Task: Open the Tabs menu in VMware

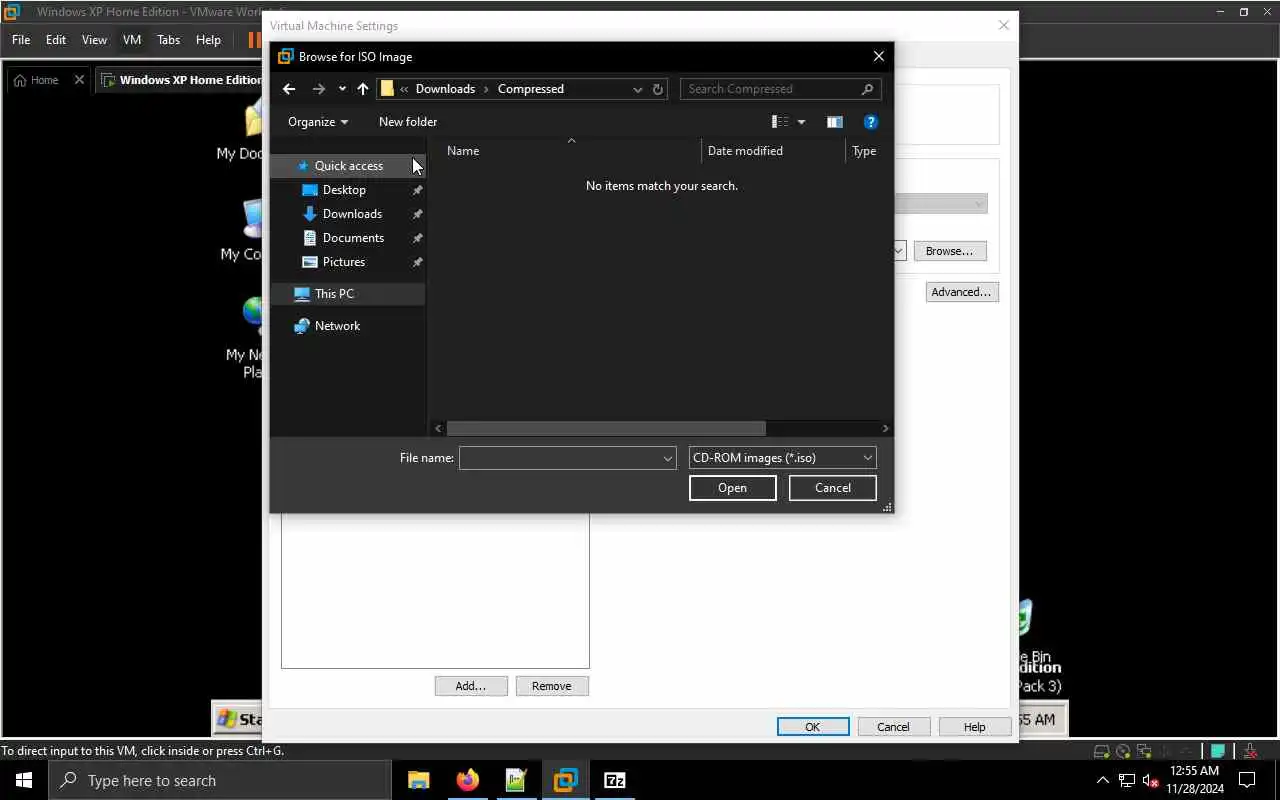Action: pos(169,40)
